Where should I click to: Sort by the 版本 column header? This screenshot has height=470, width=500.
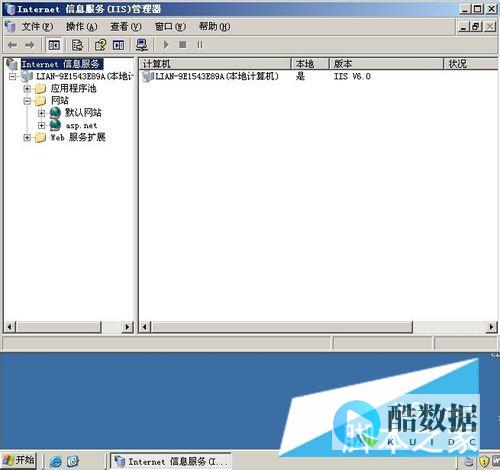[x=386, y=64]
